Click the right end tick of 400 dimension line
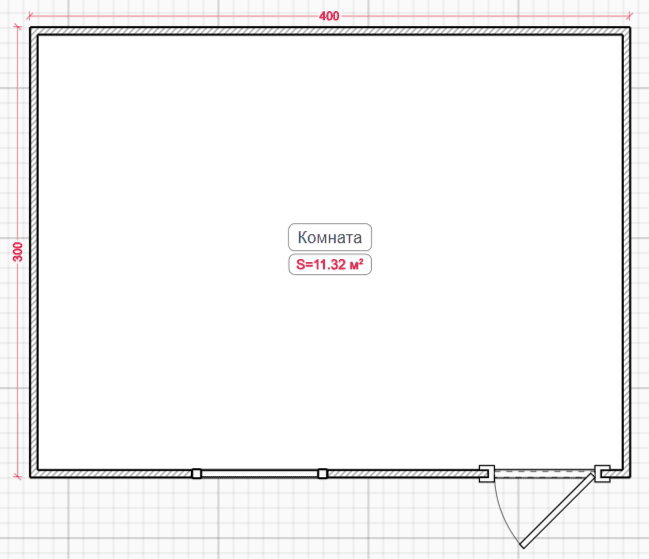This screenshot has width=649, height=559. (629, 16)
